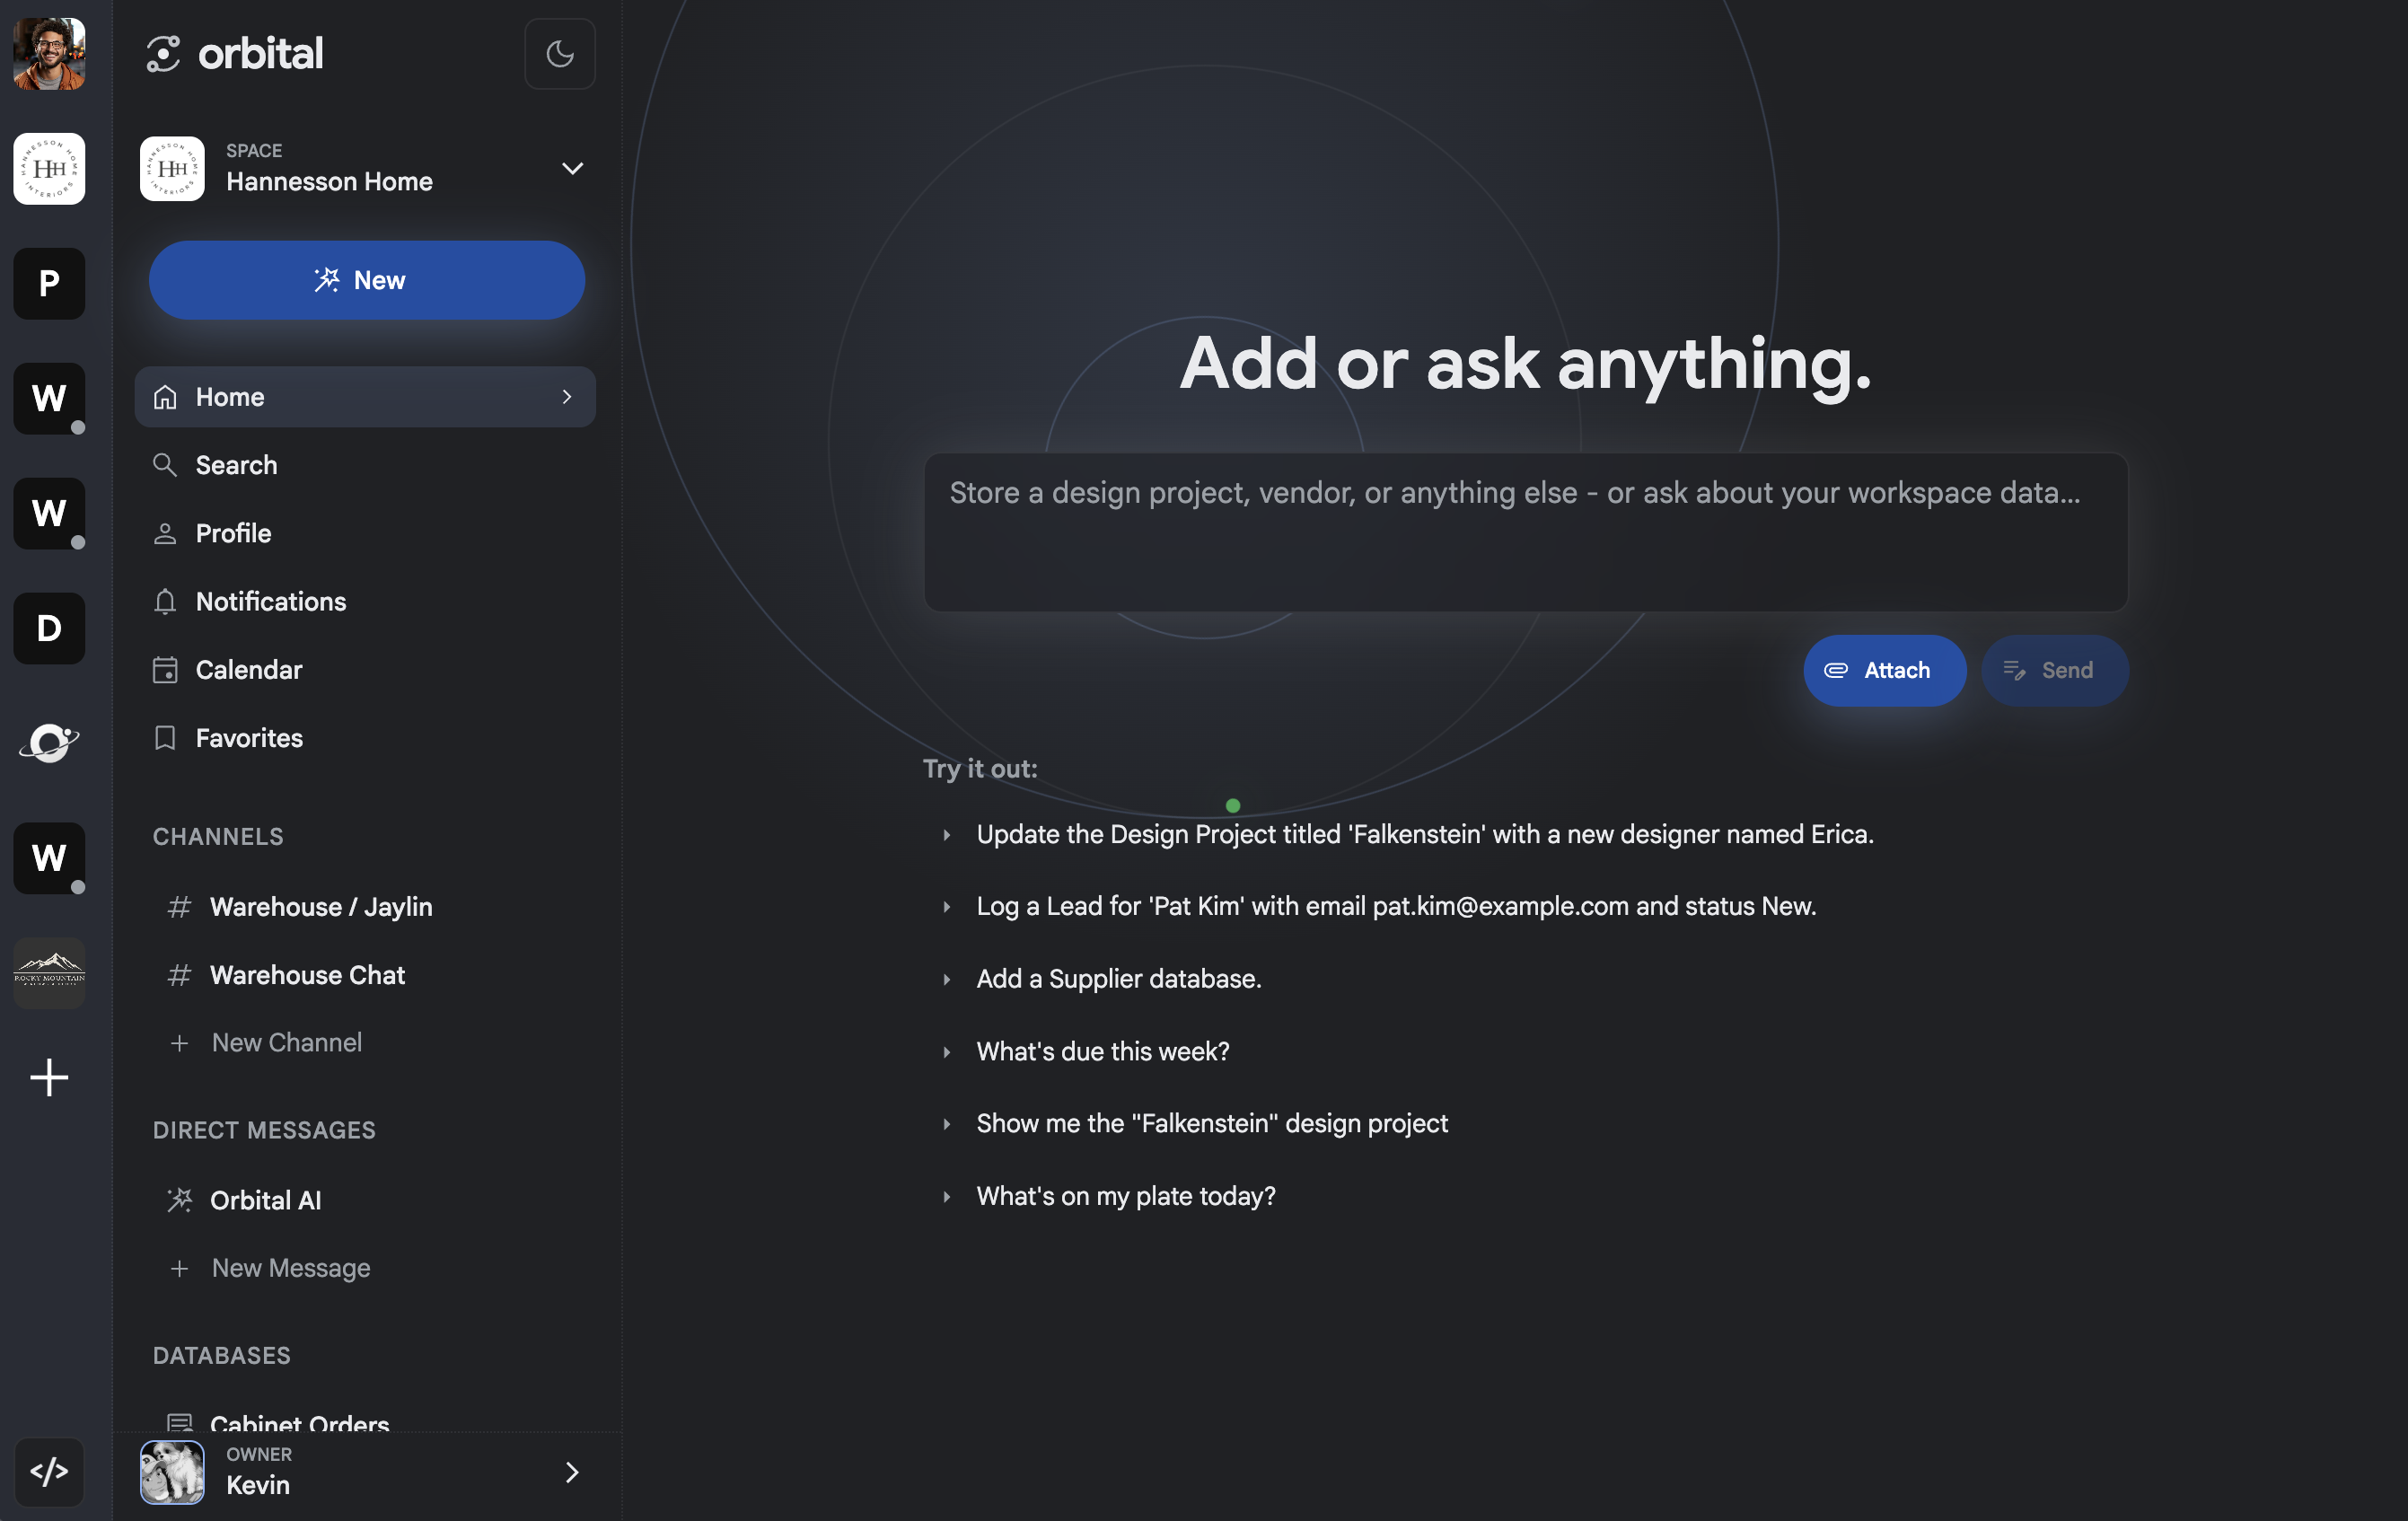This screenshot has width=2408, height=1521.
Task: Open Profile in the sidebar
Action: point(365,533)
